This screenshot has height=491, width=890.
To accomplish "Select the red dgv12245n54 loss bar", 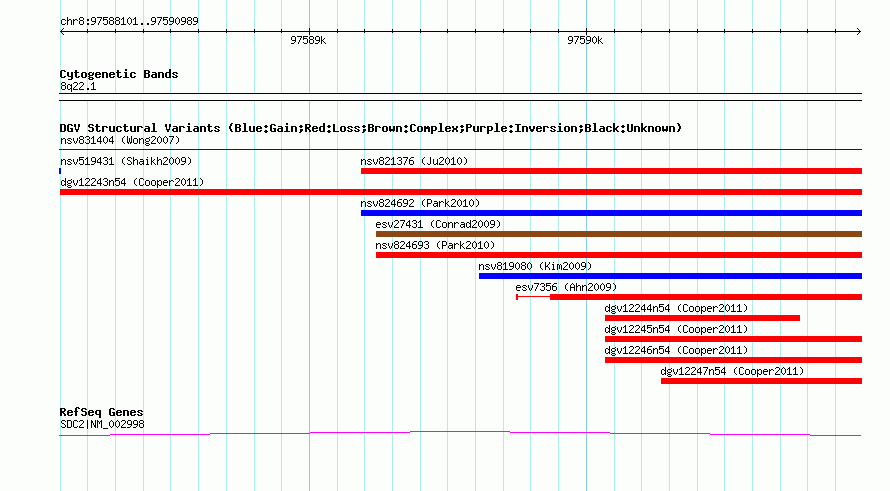I will 733,339.
